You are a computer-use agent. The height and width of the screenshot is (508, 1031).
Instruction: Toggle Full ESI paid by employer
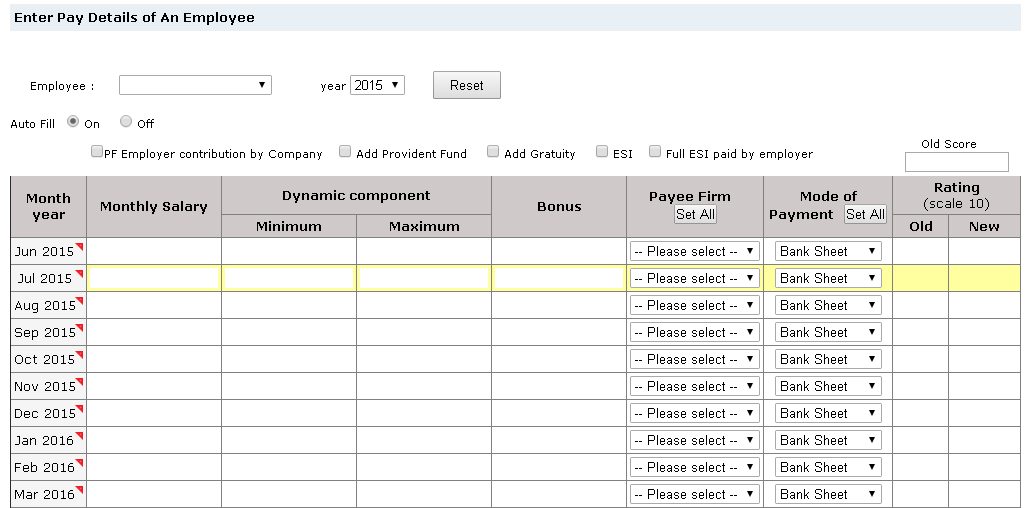(x=655, y=152)
